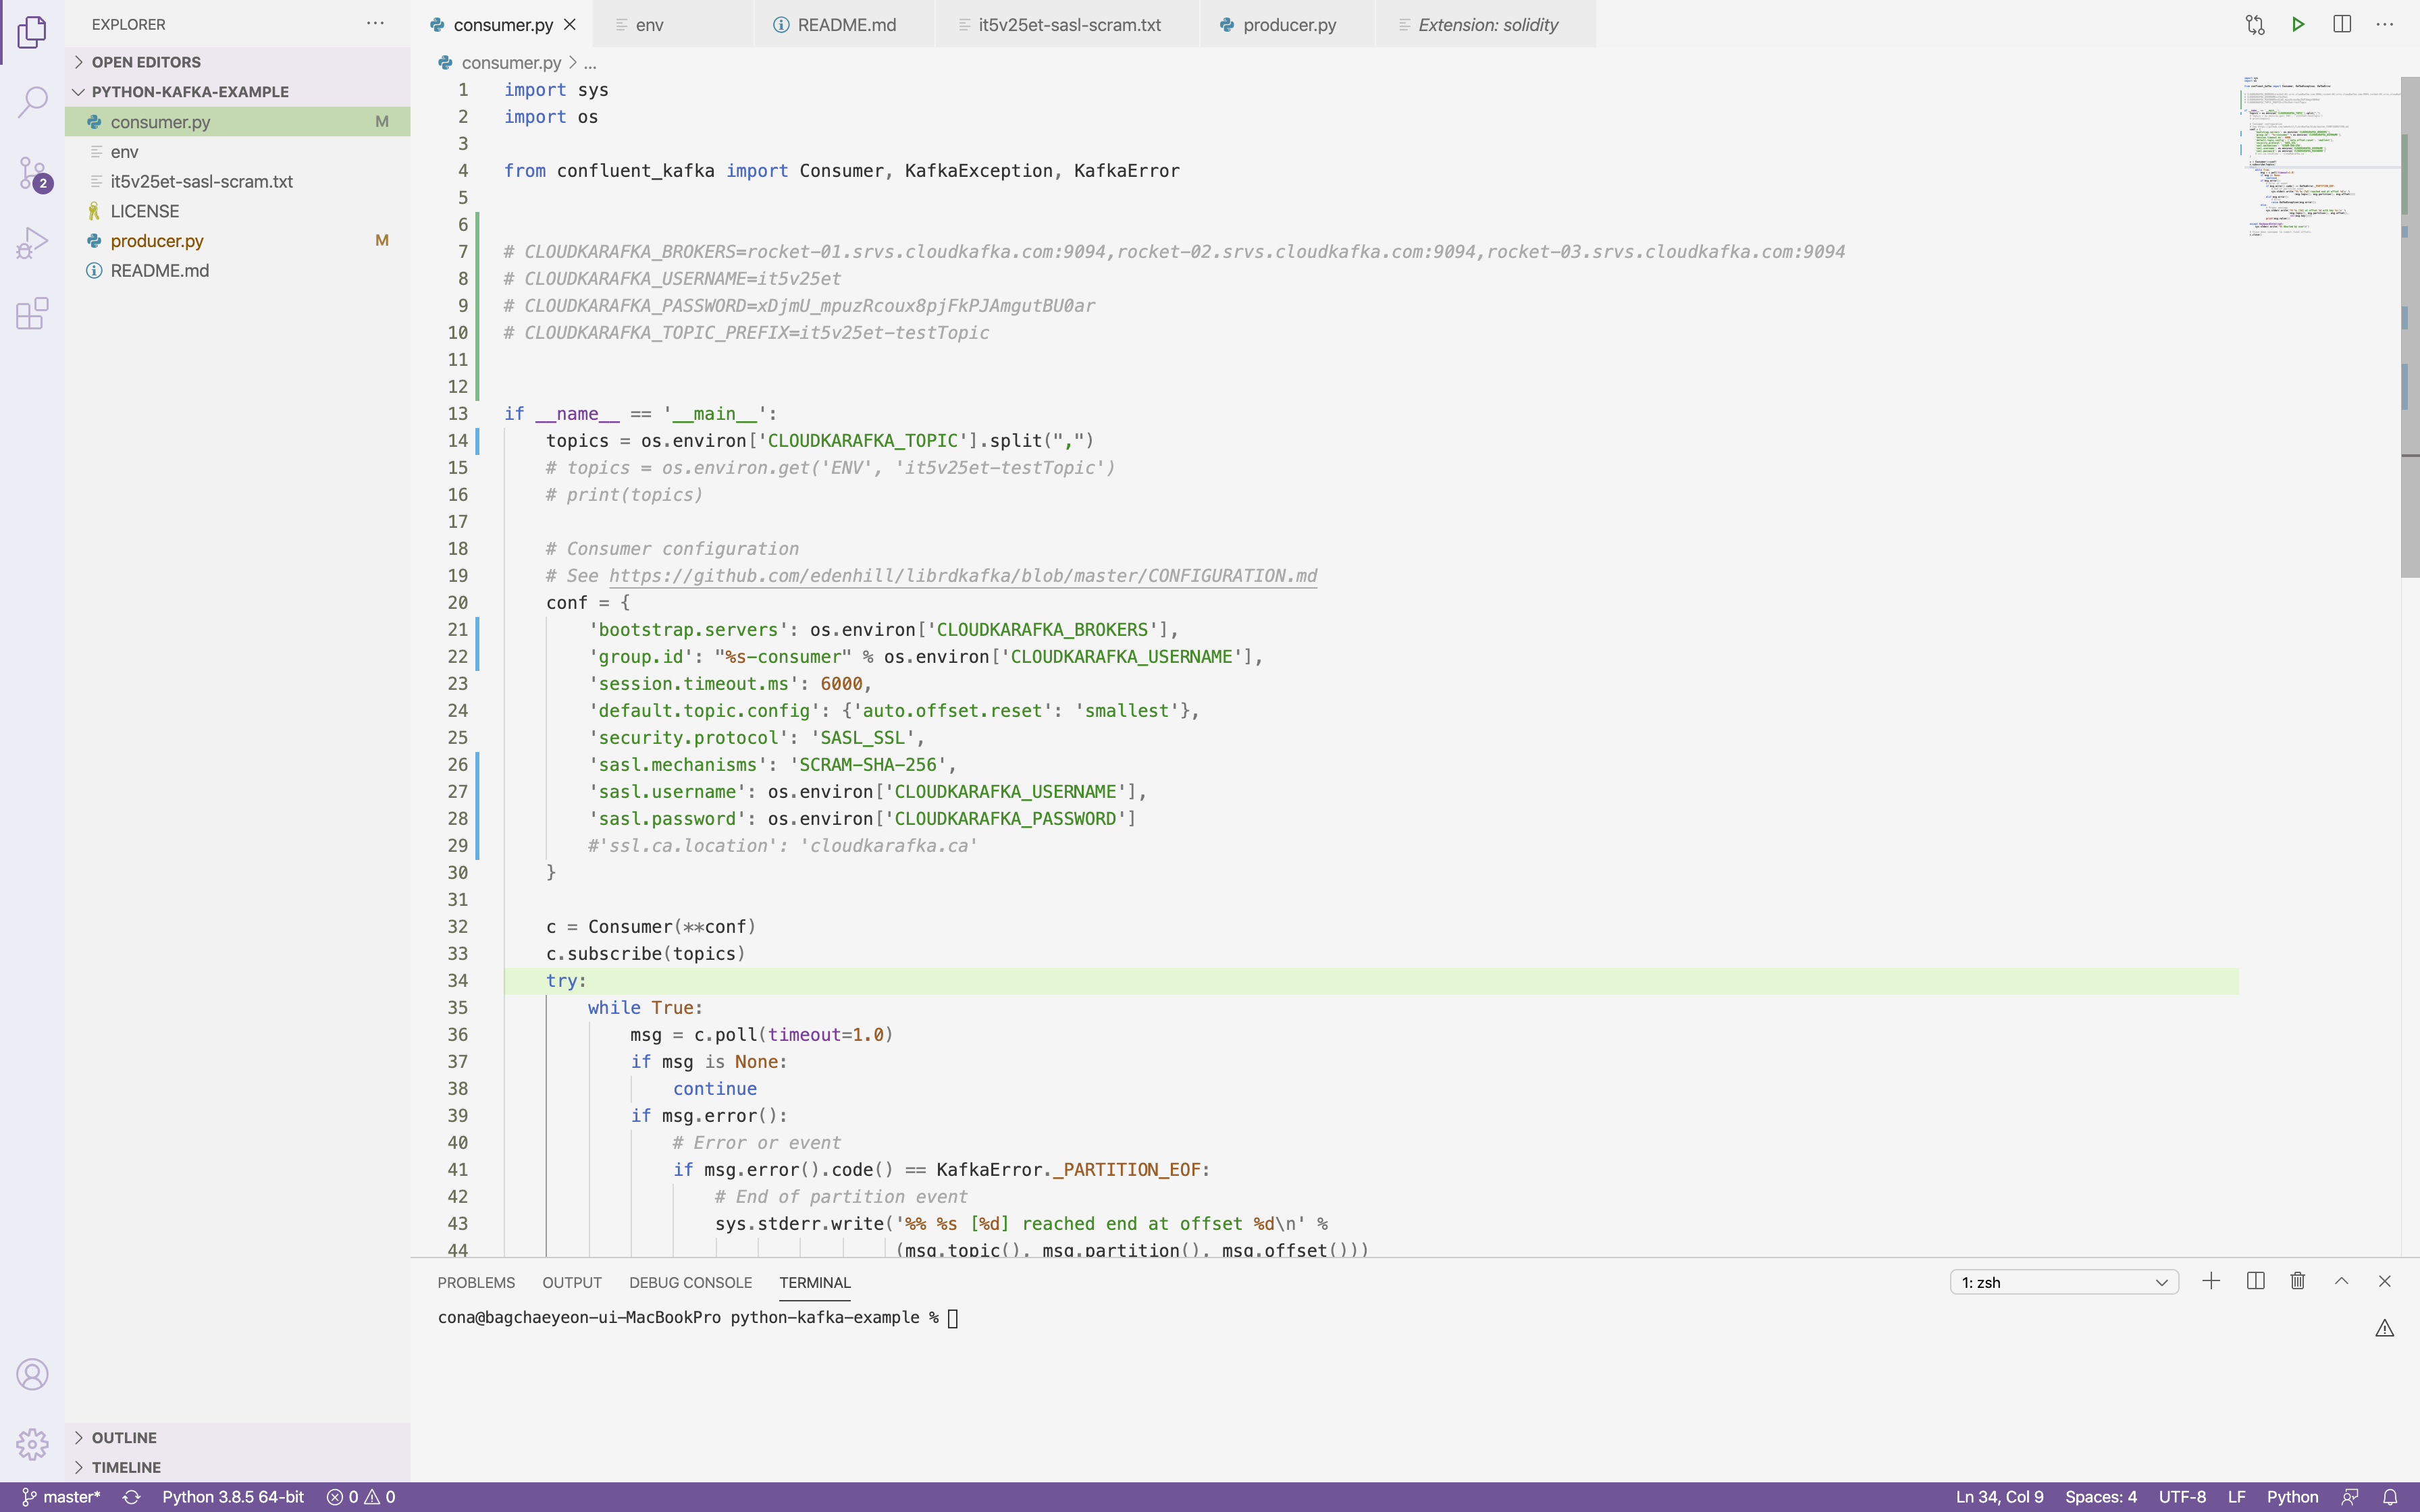Open Run and Debug view
The height and width of the screenshot is (1512, 2420).
click(32, 243)
